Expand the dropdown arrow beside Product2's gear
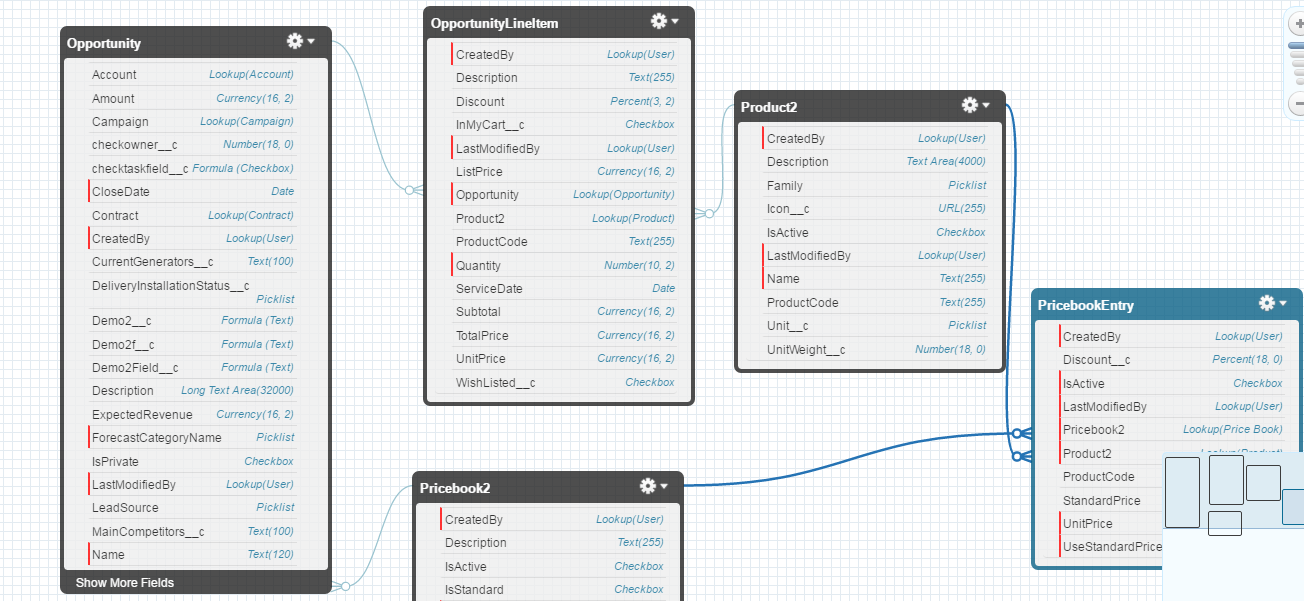 986,105
